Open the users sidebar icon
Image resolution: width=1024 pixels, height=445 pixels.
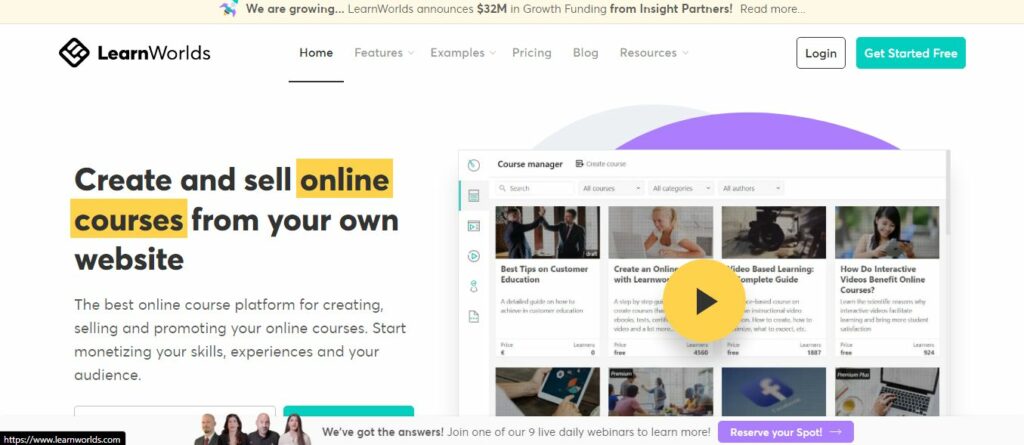[x=474, y=286]
